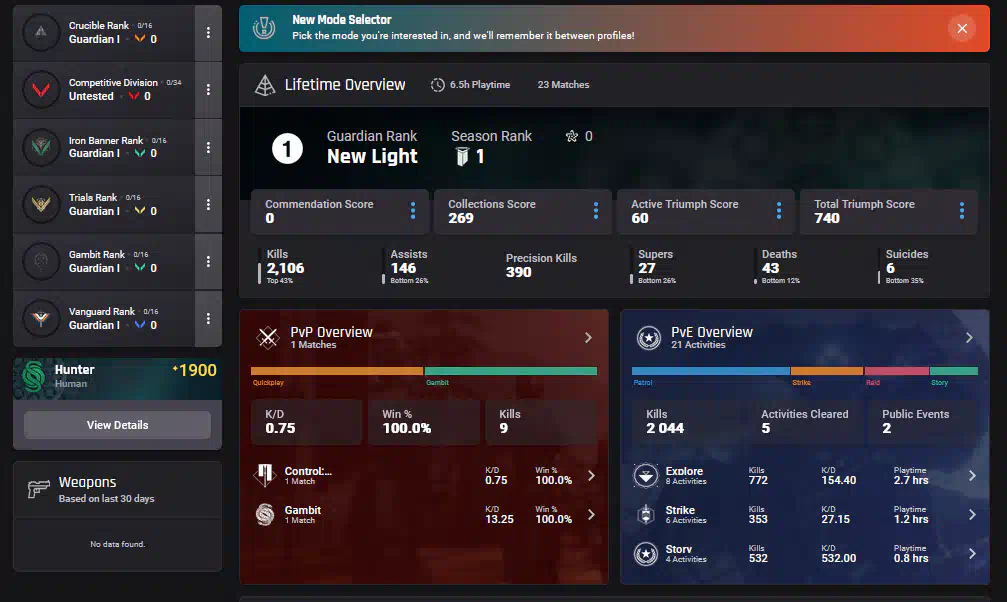Open Commendation Score options menu
The image size is (1007, 602).
point(413,211)
